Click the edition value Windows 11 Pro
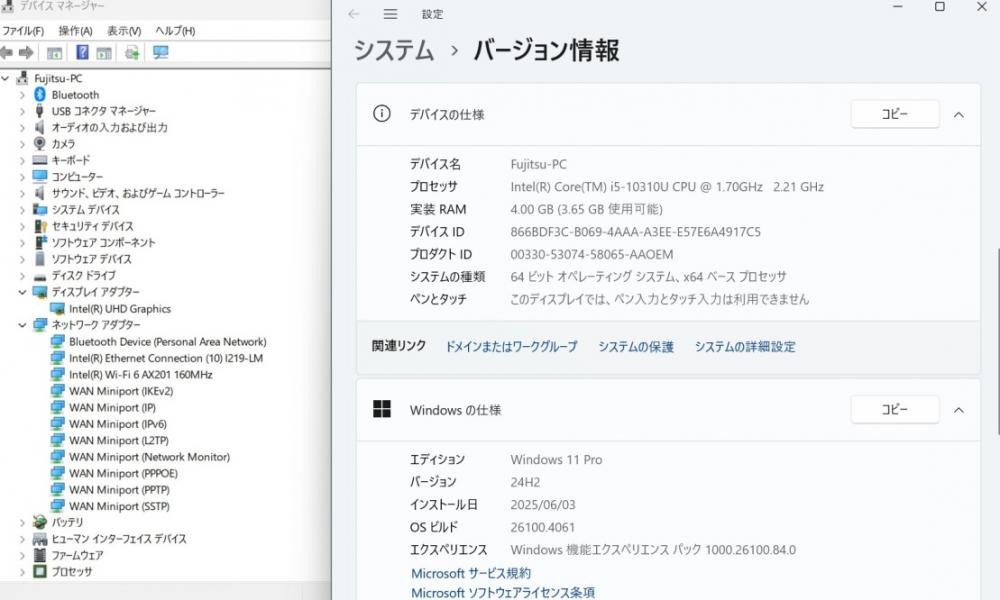The width and height of the screenshot is (1000, 600). pos(556,459)
